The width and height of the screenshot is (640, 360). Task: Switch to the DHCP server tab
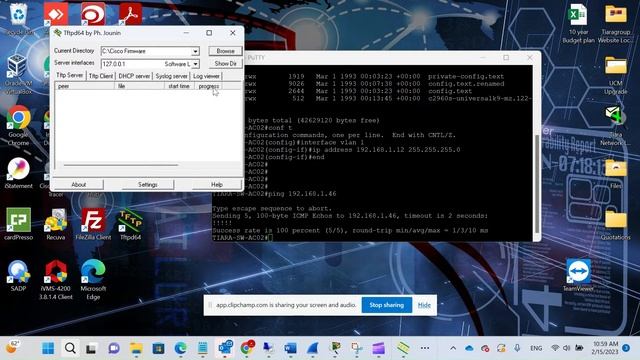(134, 76)
